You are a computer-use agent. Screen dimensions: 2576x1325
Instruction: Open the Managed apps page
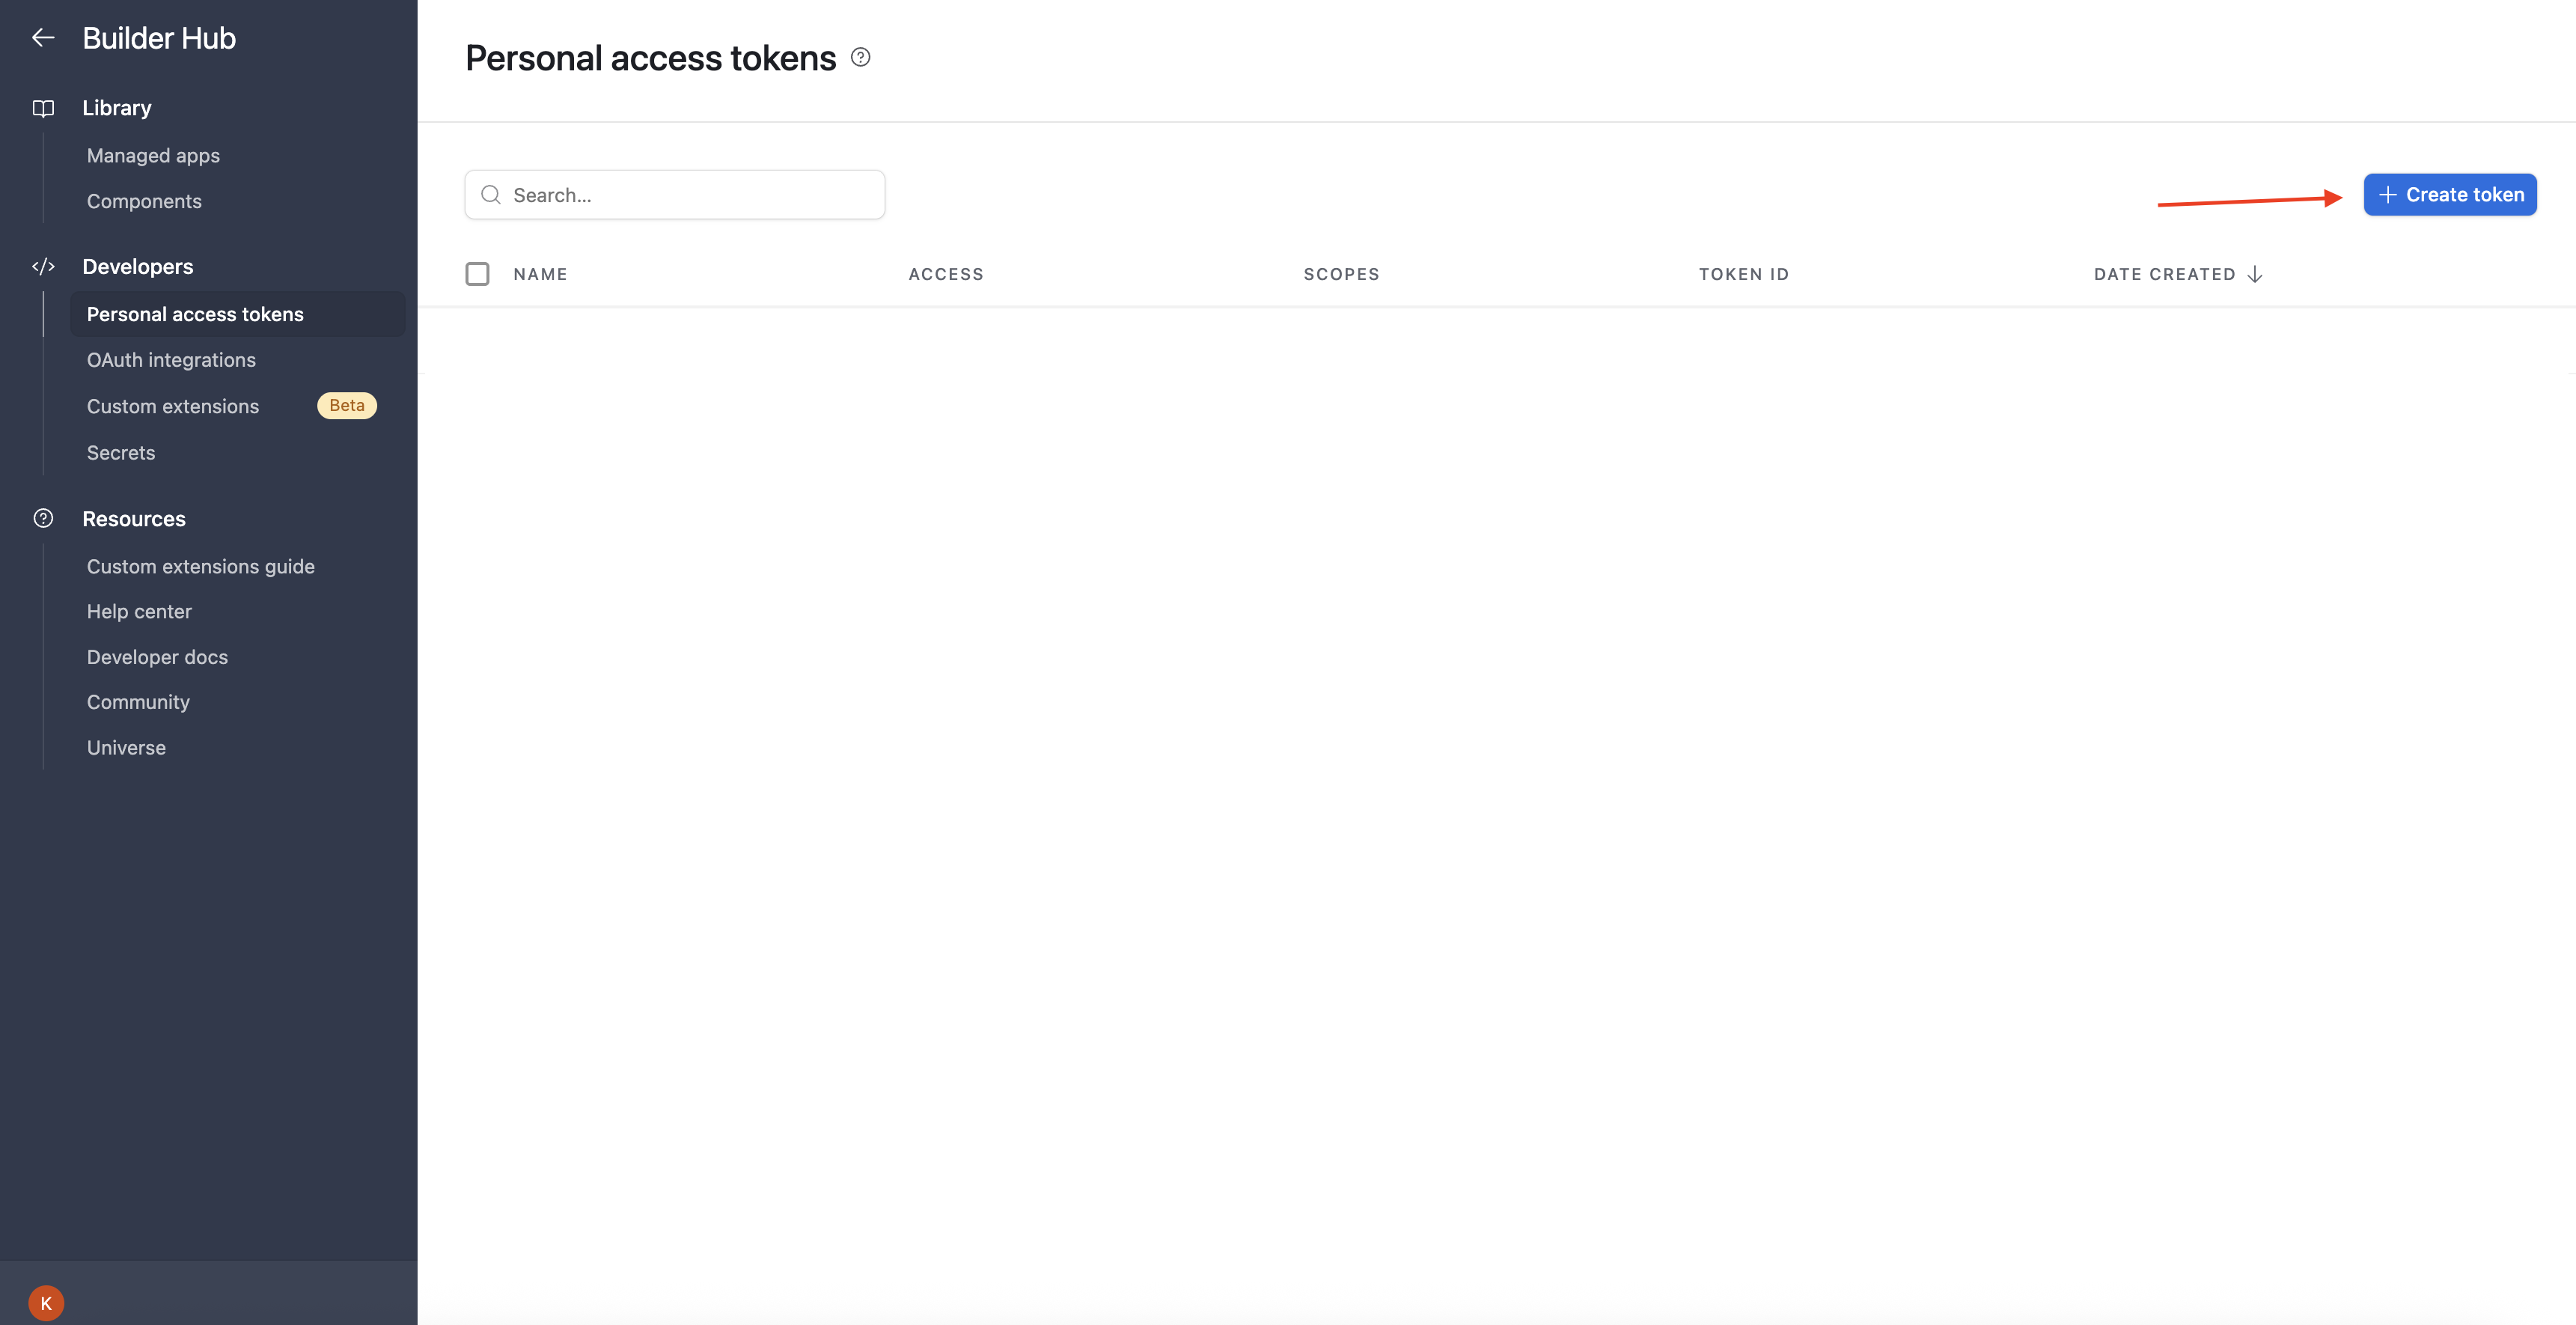click(x=153, y=156)
